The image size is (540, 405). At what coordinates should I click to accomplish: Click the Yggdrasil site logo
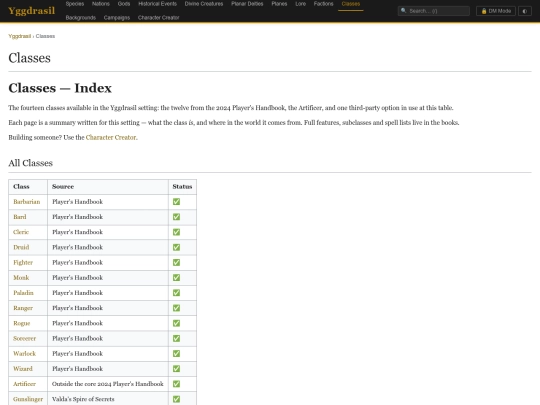point(31,11)
